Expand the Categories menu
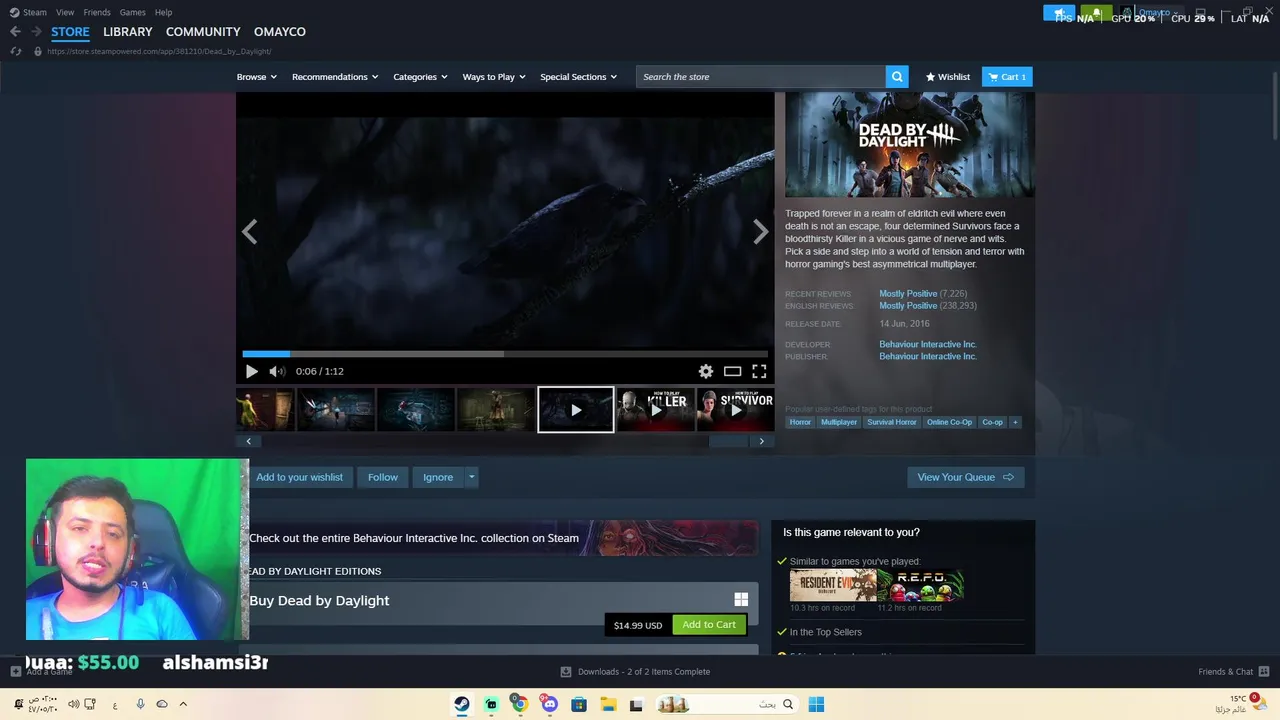Screen dimensions: 1280x720 [x=420, y=77]
